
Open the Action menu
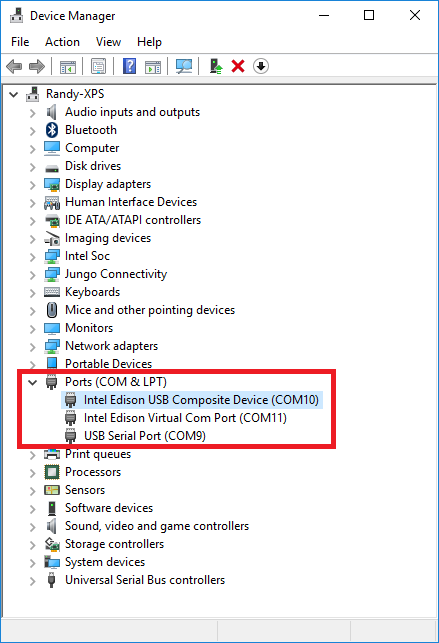click(x=62, y=42)
